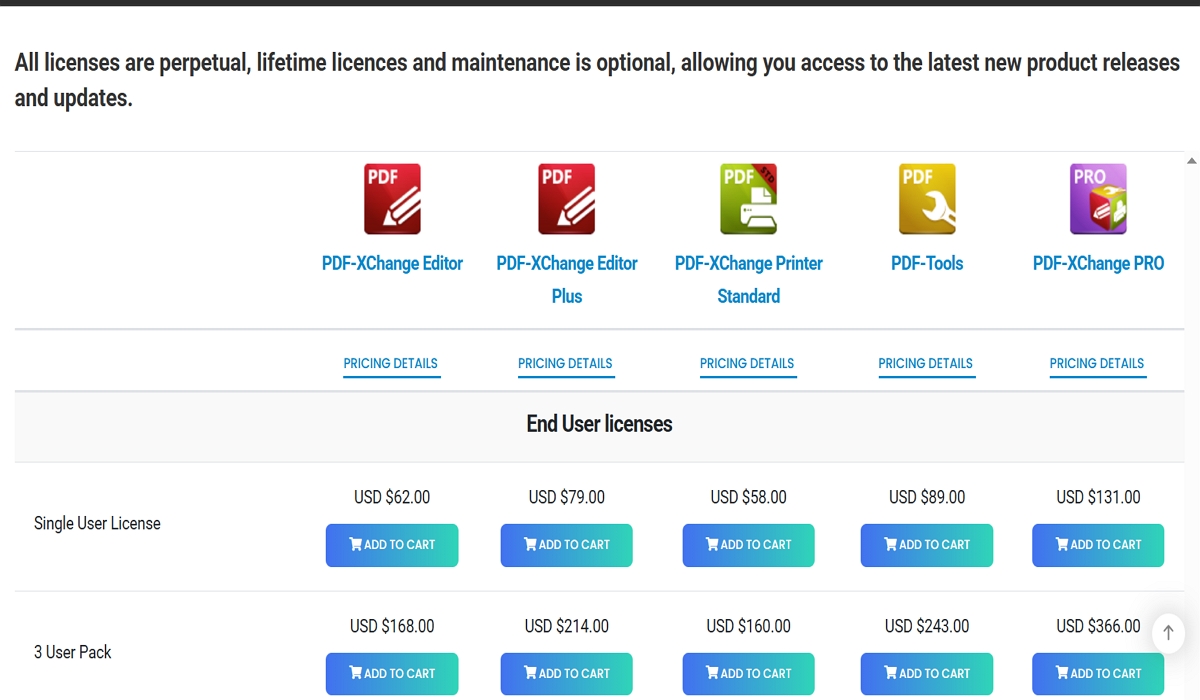Click the 'USD $160.00' price

[x=749, y=626]
